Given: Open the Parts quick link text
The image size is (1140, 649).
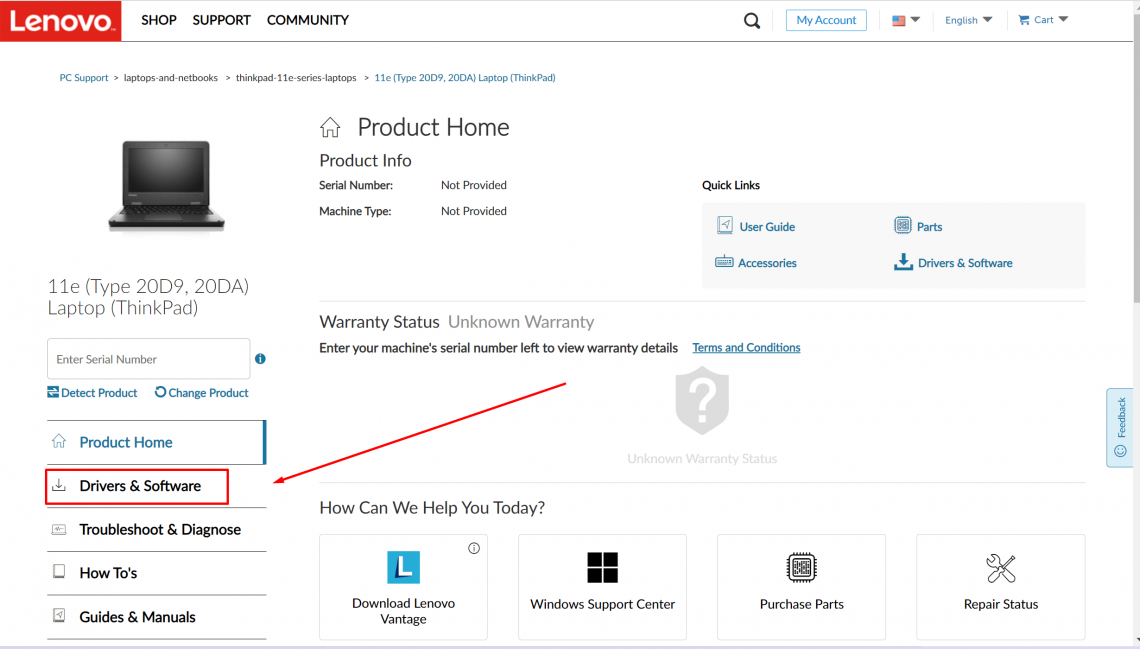Looking at the screenshot, I should click(929, 227).
